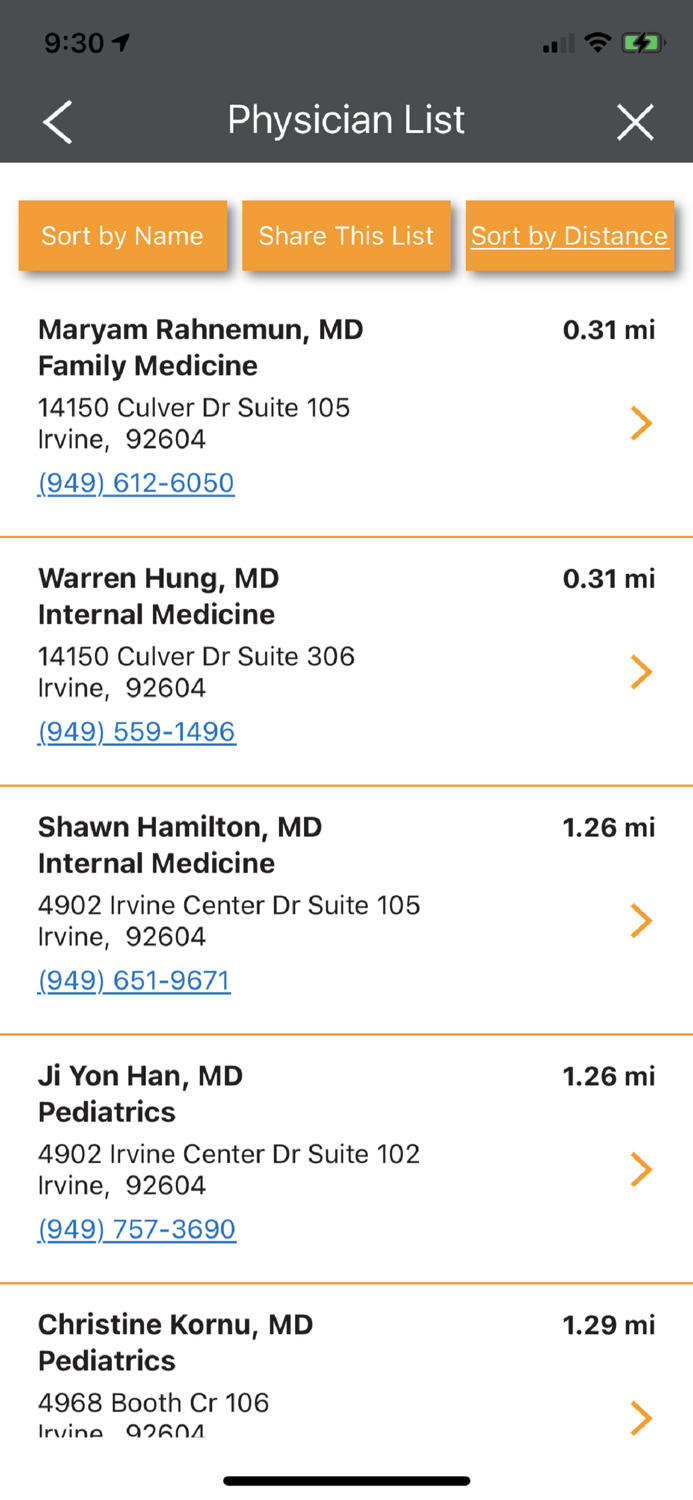Select Sort by Name
This screenshot has height=1500, width=693.
pos(122,236)
